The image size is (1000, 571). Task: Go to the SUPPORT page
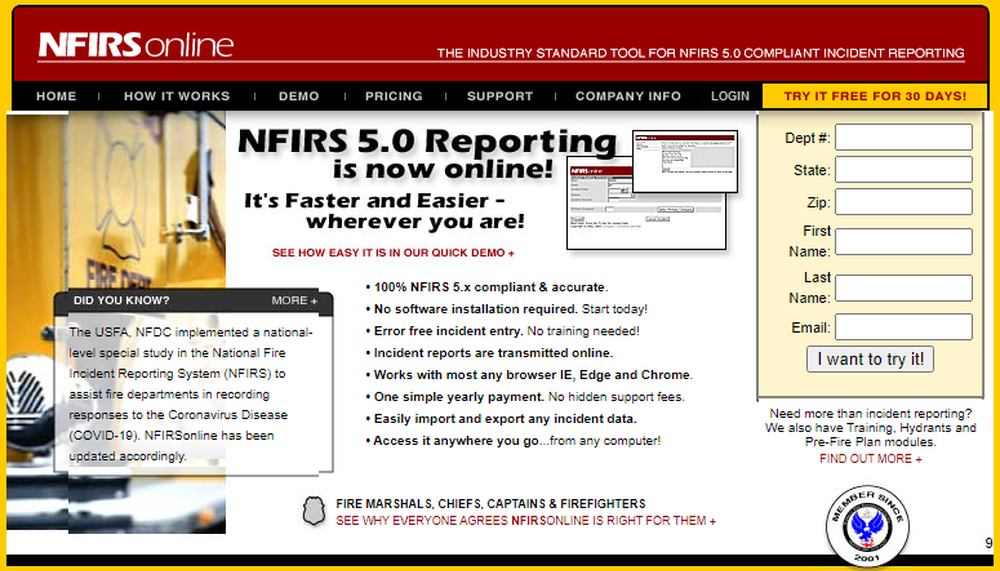coord(499,96)
